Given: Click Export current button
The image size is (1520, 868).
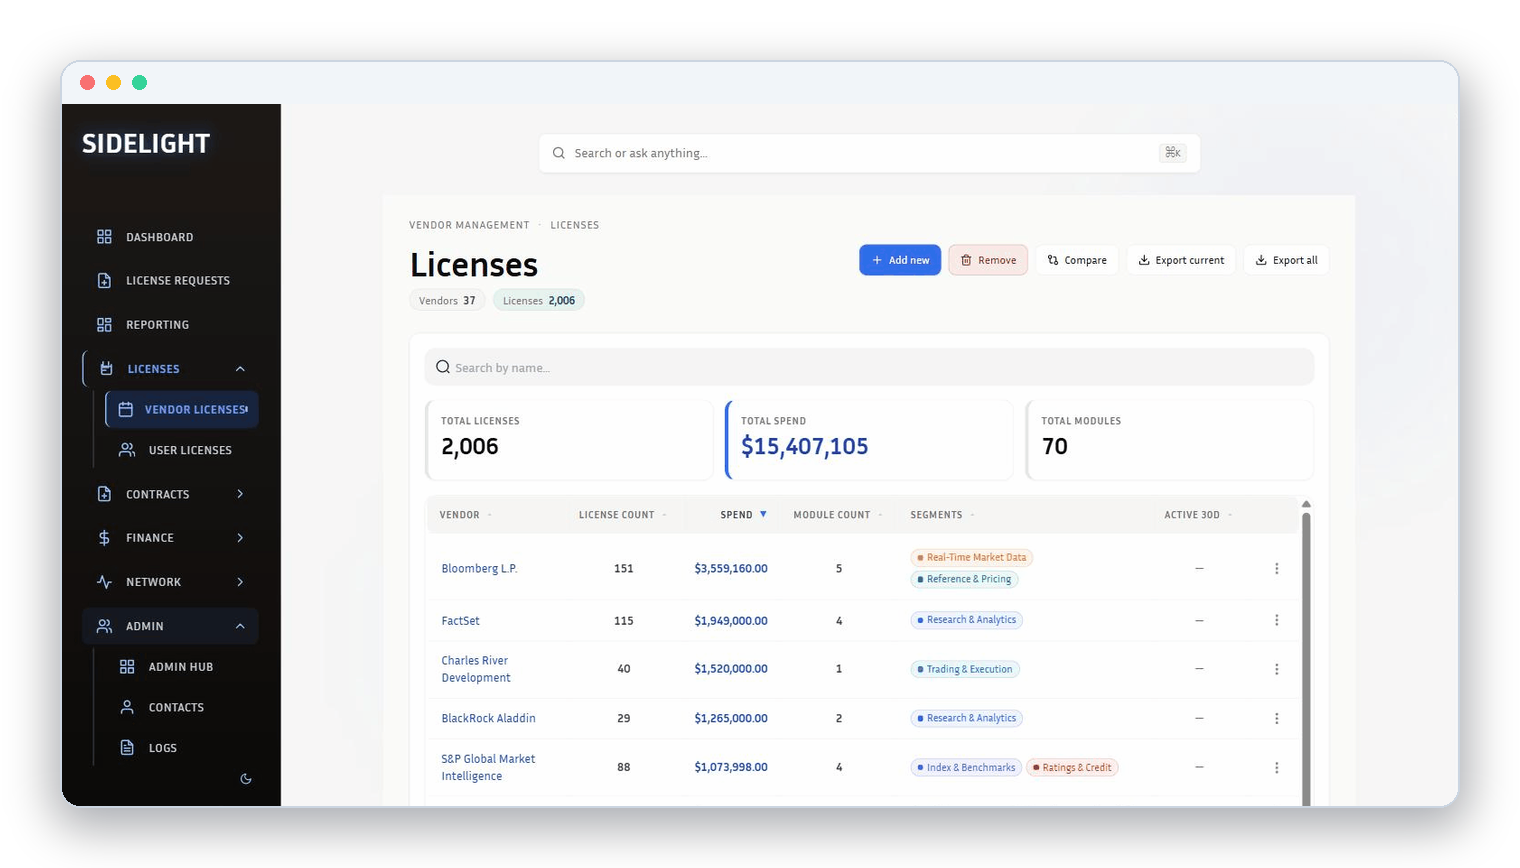Looking at the screenshot, I should coord(1181,260).
